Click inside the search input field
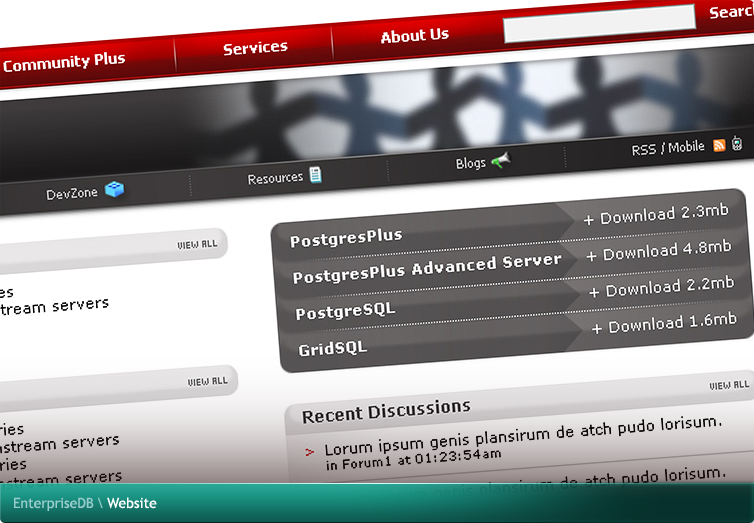This screenshot has height=523, width=754. click(599, 23)
